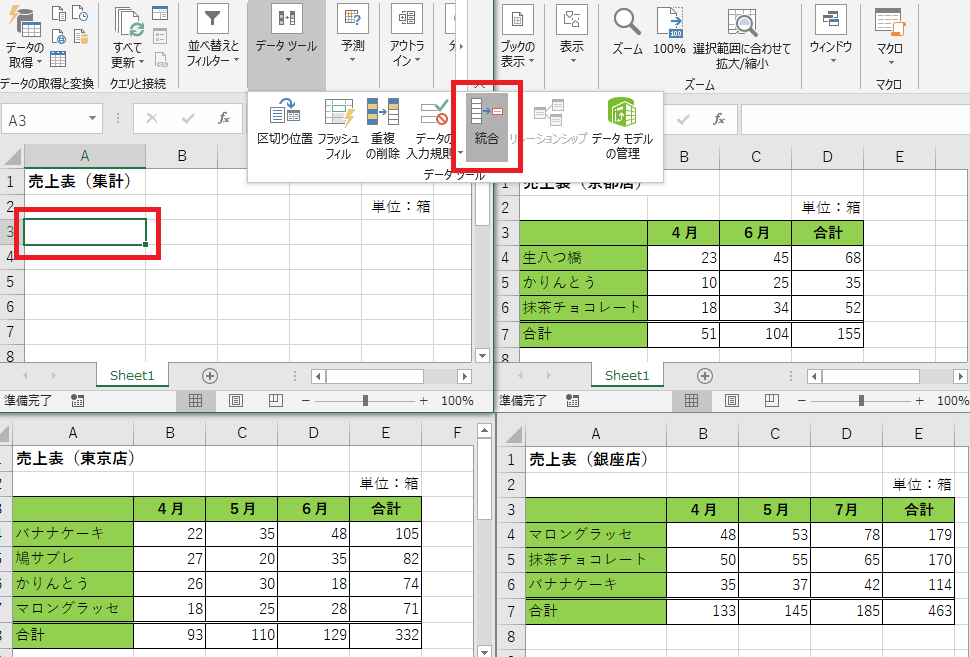Click the From Table/Range grid icon
The height and width of the screenshot is (657, 970).
58,59
